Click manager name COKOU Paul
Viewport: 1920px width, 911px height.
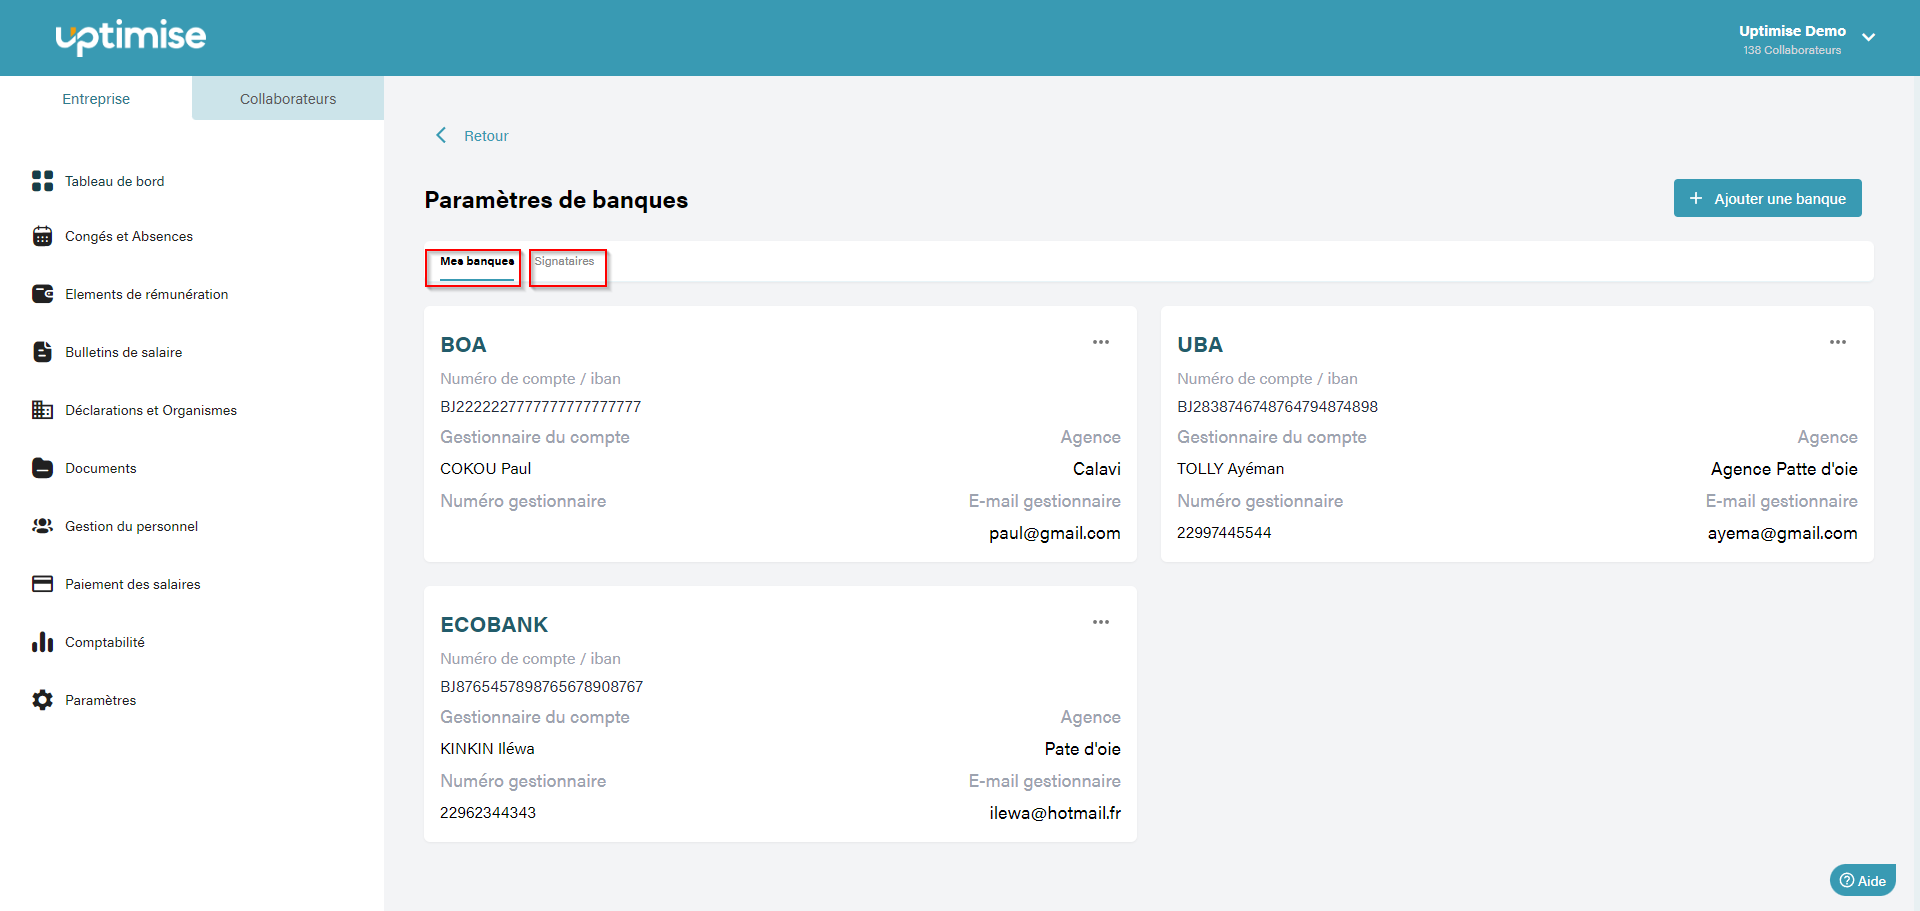coord(486,469)
